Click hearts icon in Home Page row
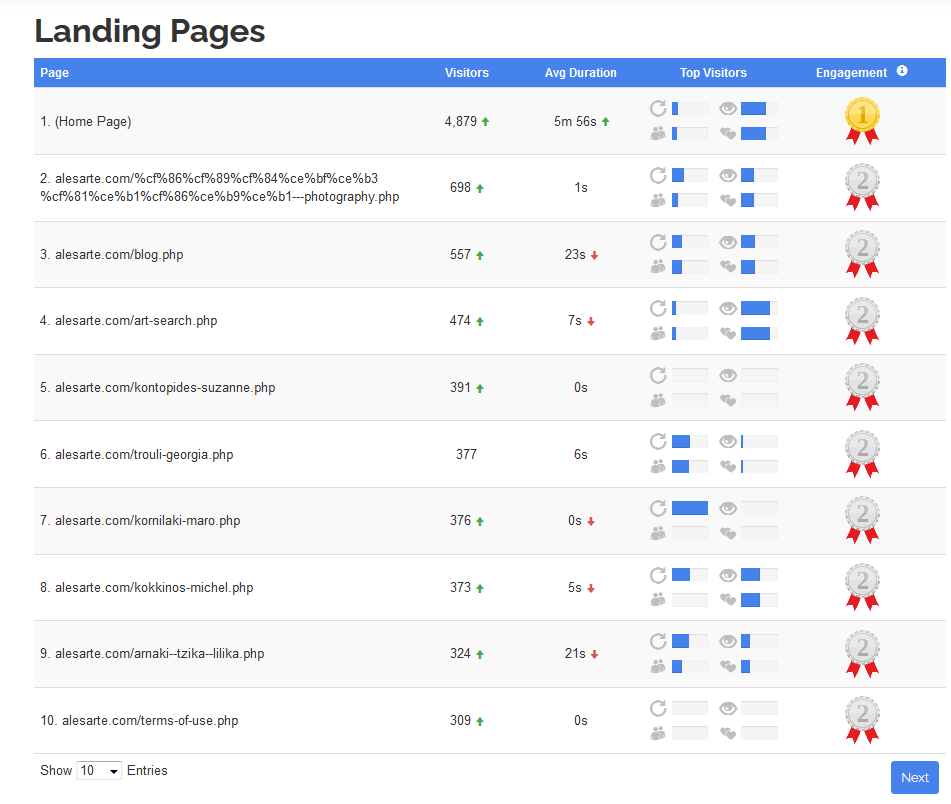 click(x=728, y=133)
